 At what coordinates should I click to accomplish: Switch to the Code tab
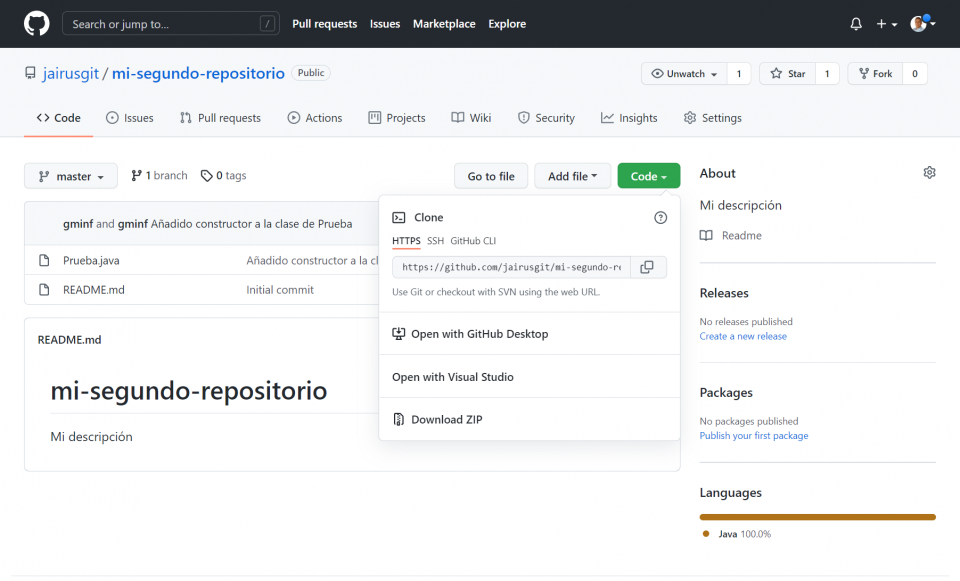[x=59, y=118]
